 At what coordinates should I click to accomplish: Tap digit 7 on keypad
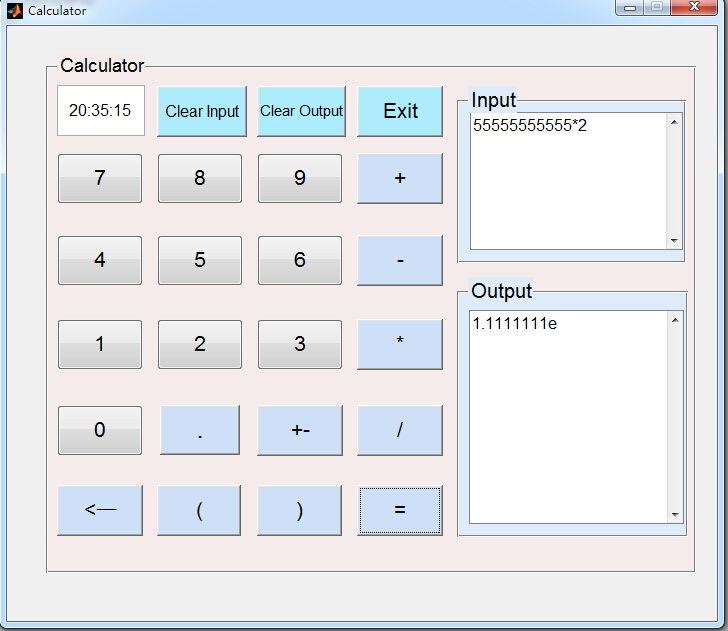(x=100, y=178)
